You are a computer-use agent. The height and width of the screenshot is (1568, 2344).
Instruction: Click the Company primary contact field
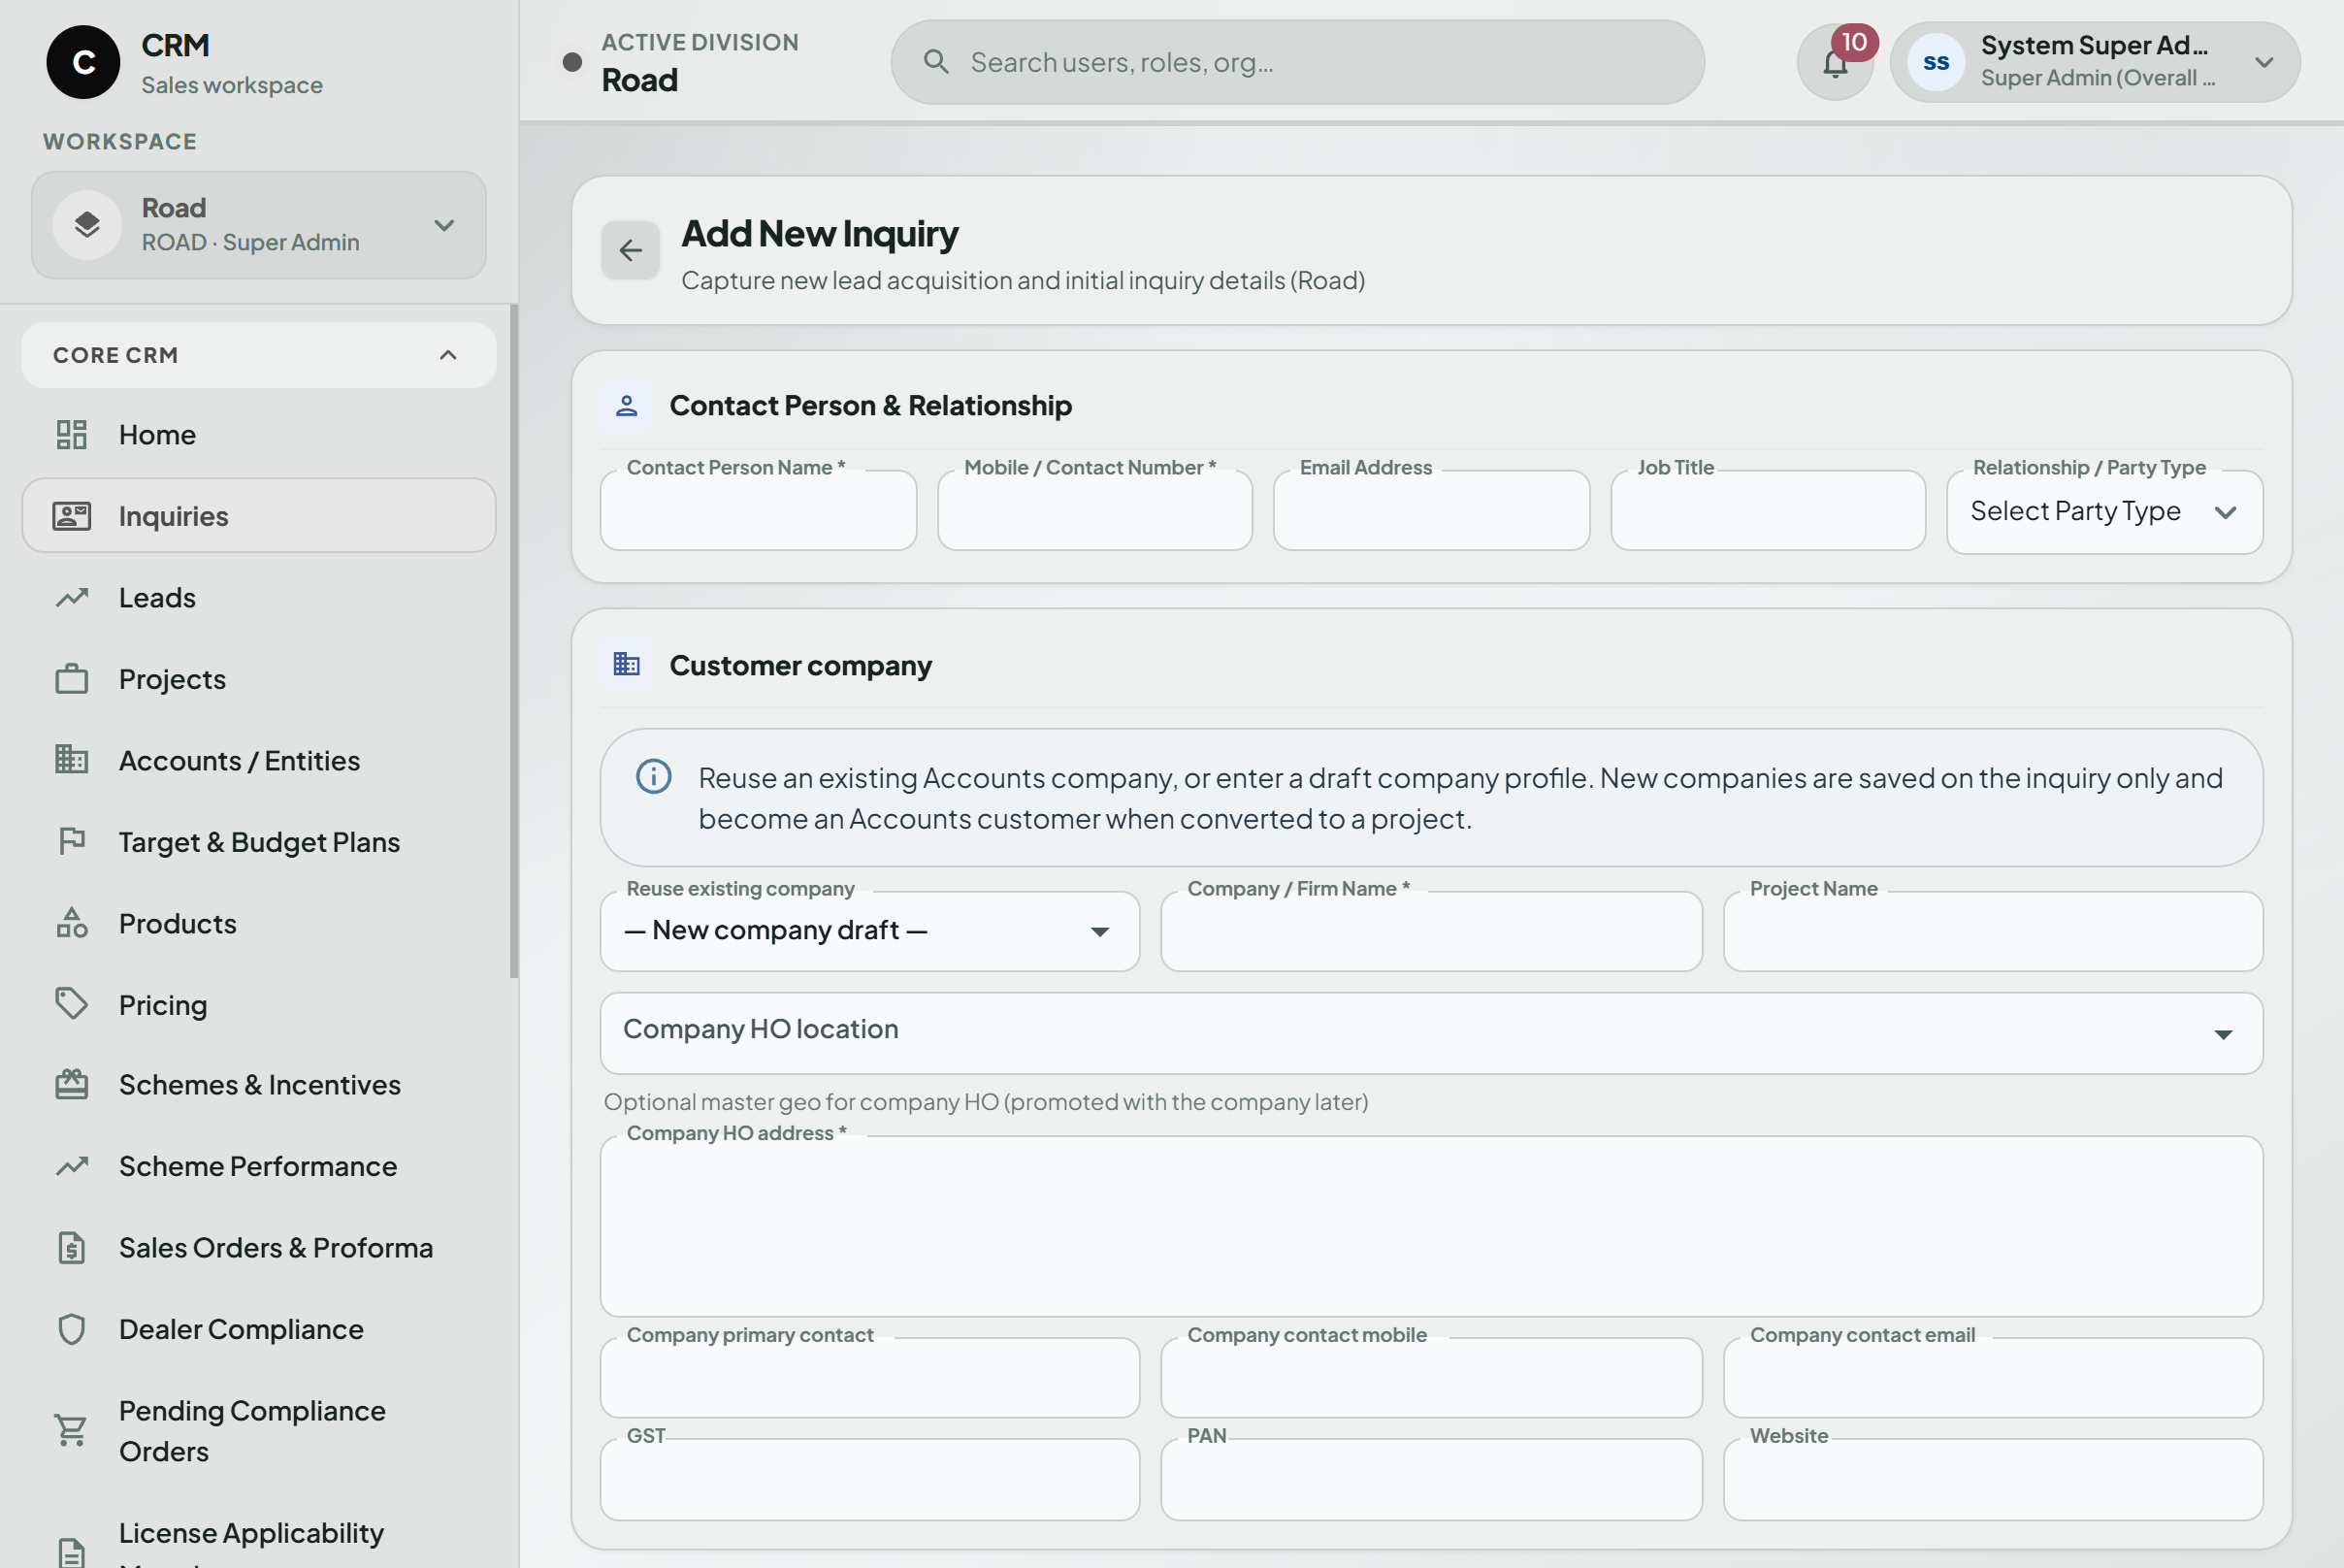pyautogui.click(x=870, y=1378)
